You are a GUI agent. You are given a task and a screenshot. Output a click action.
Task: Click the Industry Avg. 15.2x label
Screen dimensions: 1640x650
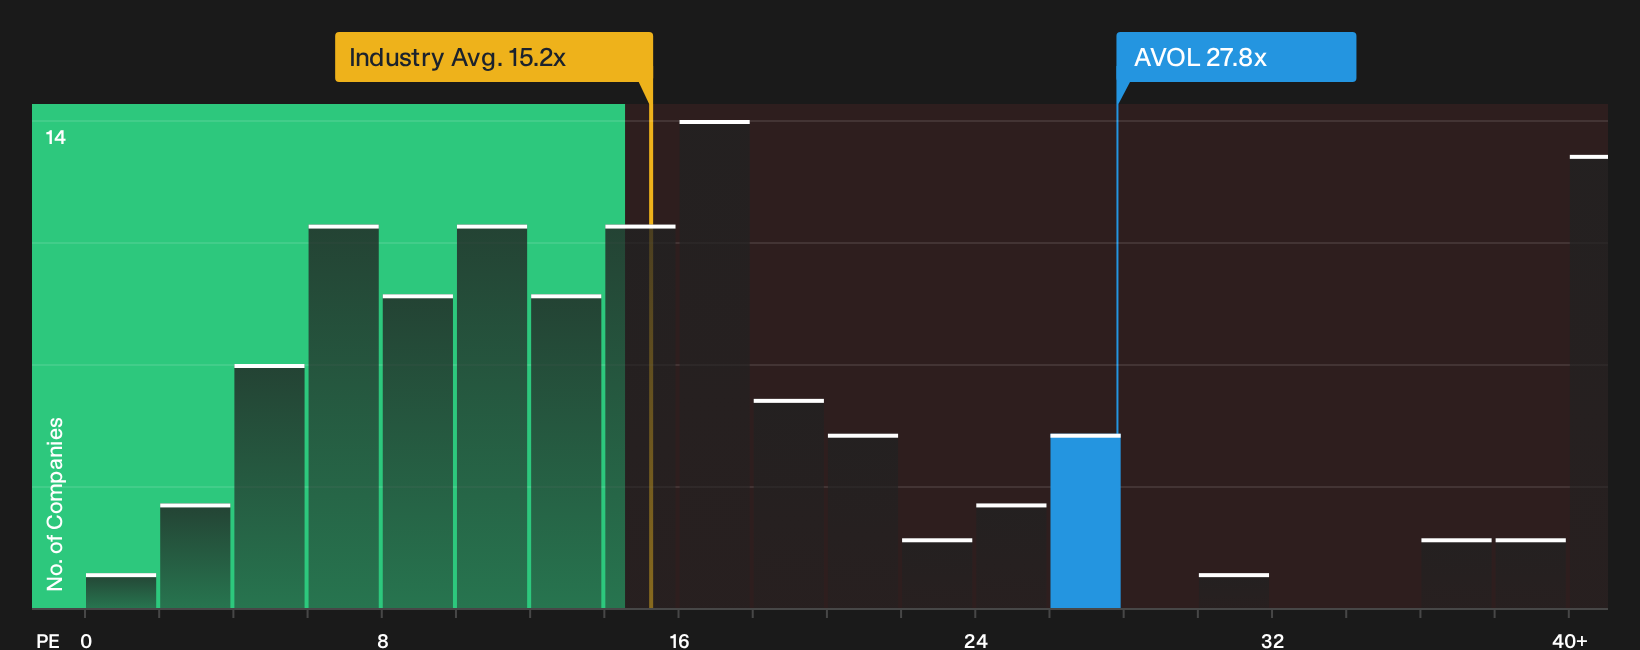point(493,57)
